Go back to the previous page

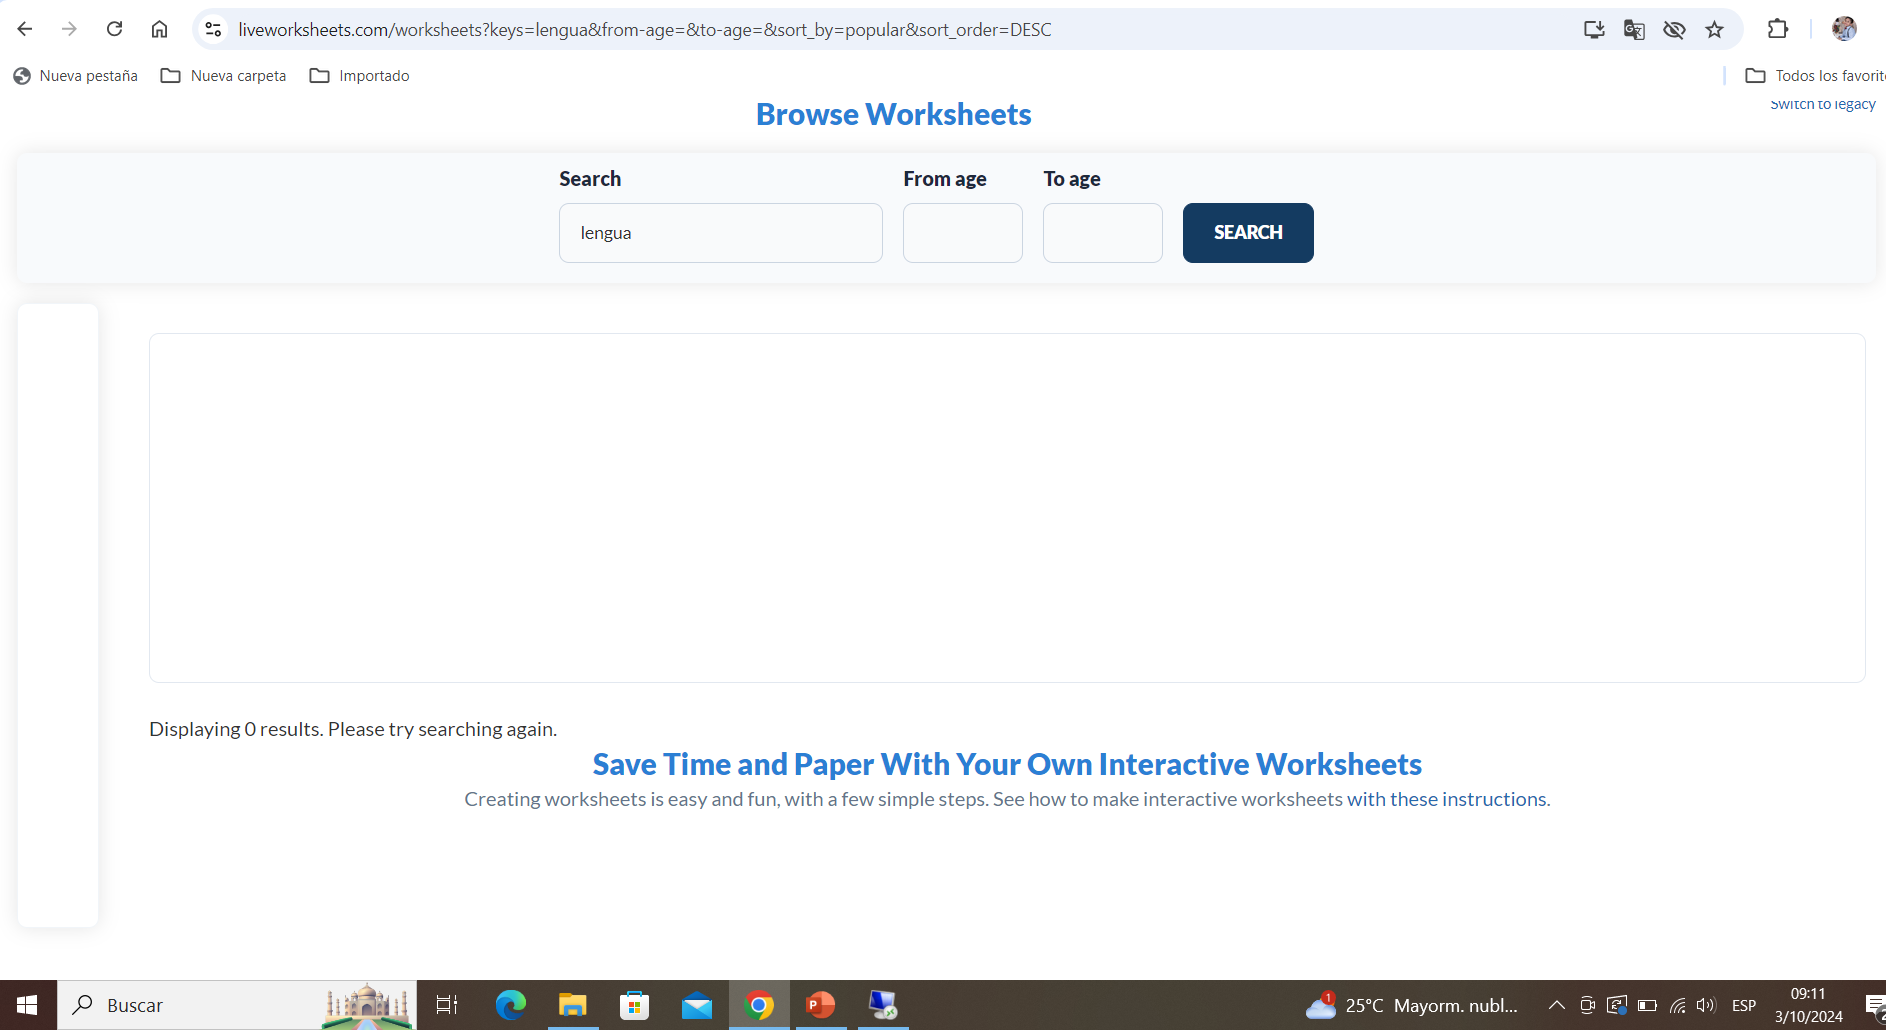point(25,29)
